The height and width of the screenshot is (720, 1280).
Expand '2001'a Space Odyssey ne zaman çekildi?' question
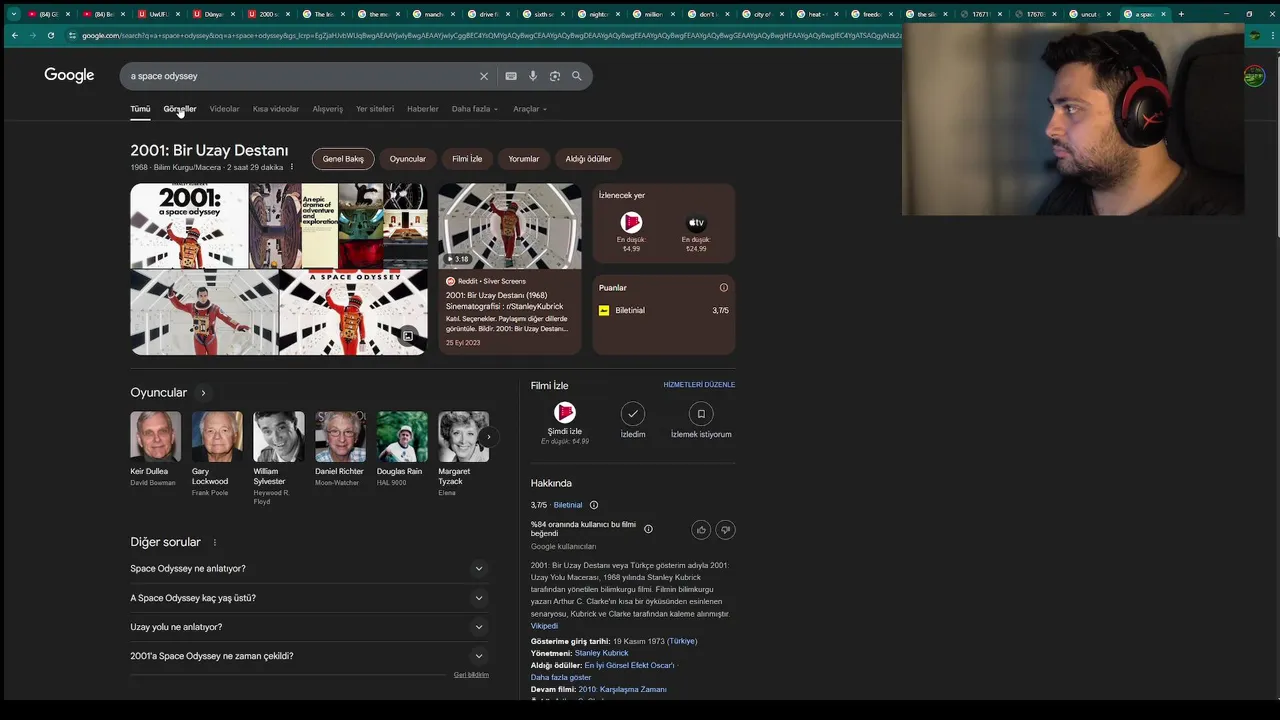tap(308, 656)
